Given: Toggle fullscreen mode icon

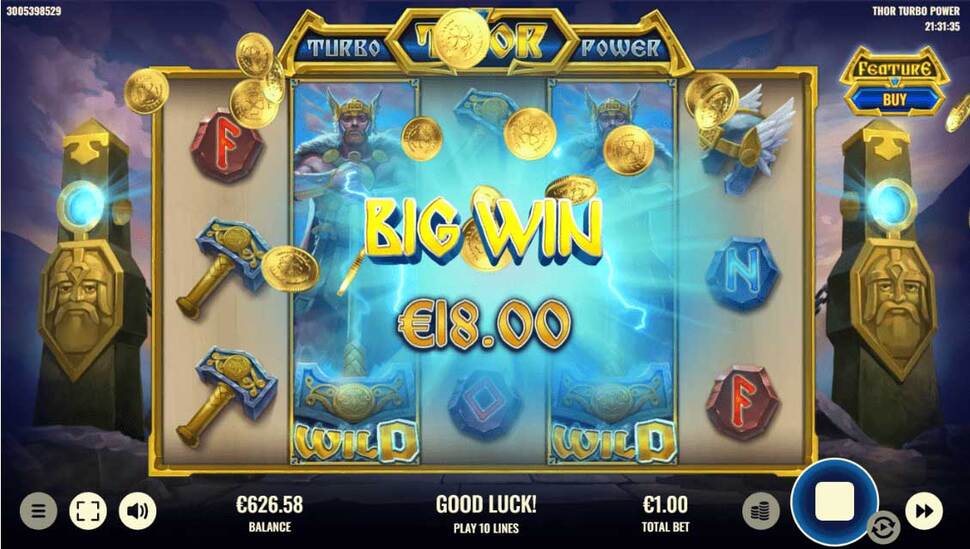Looking at the screenshot, I should pyautogui.click(x=88, y=511).
